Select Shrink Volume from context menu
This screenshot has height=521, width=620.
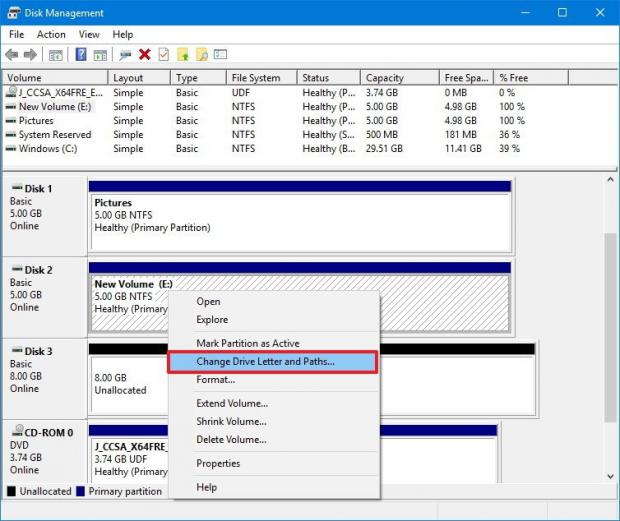(231, 421)
